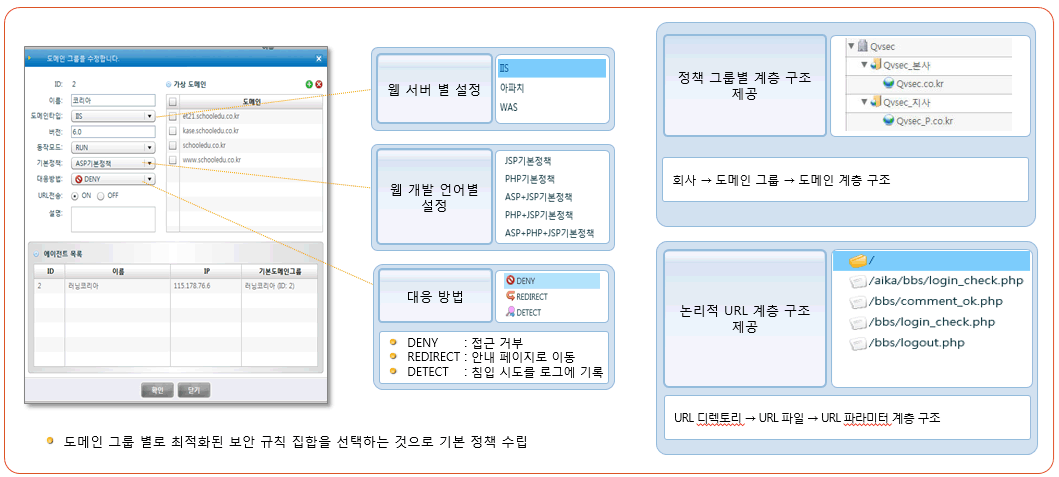
Task: Collapse the Qvsec_본사 tree node
Action: pos(863,65)
